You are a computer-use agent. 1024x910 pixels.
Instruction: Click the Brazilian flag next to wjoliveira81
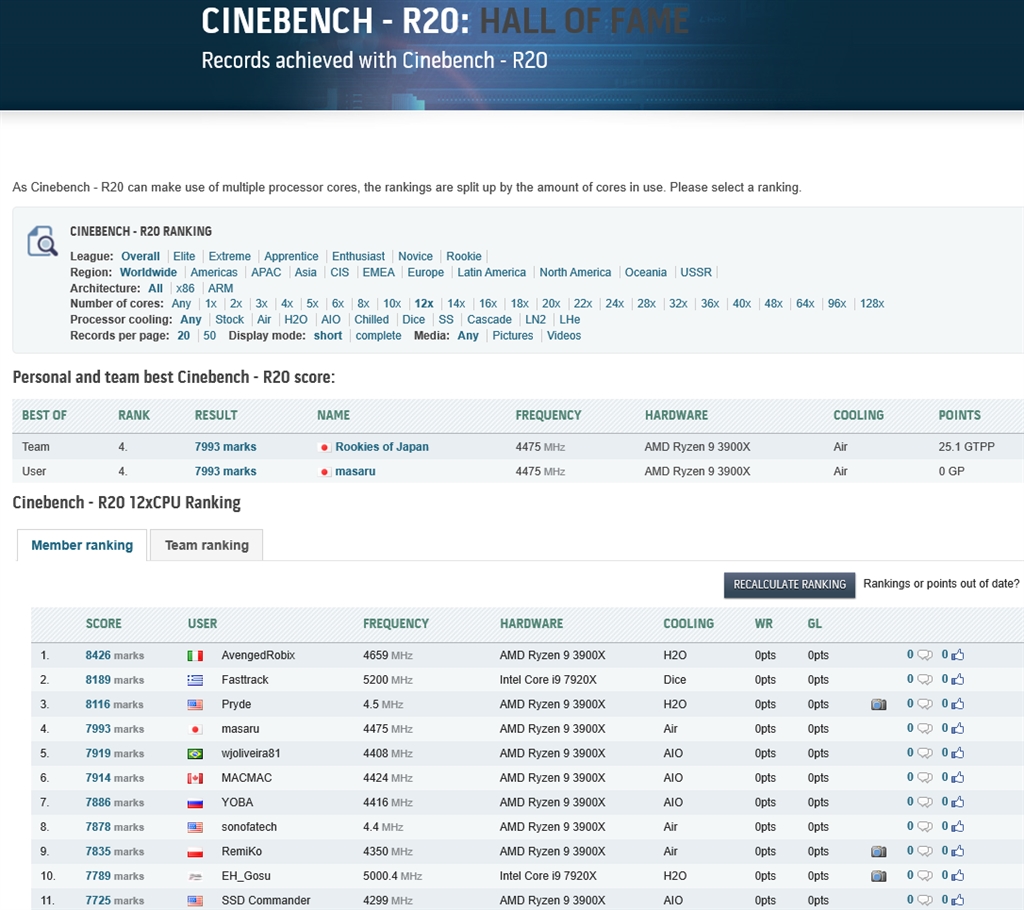(194, 753)
